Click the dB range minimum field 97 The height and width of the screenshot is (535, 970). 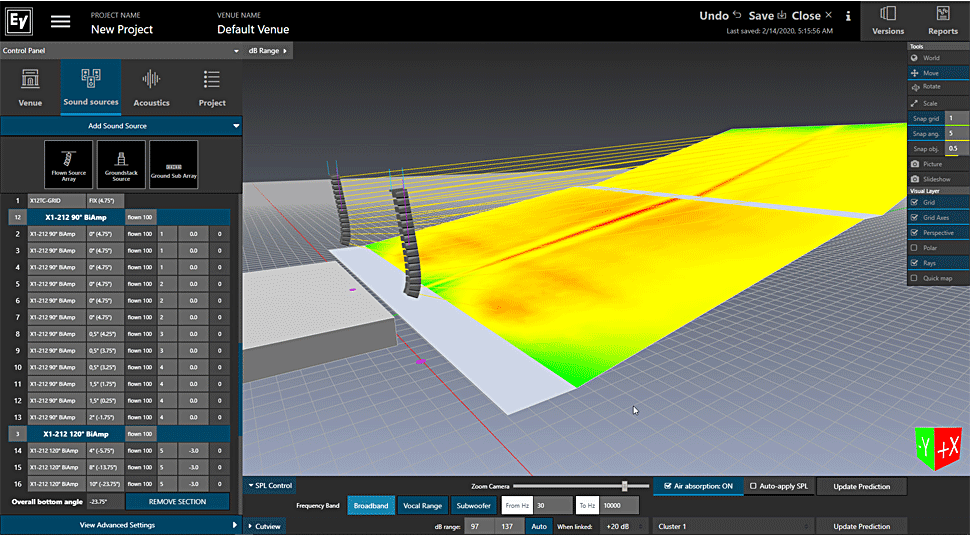coord(479,526)
